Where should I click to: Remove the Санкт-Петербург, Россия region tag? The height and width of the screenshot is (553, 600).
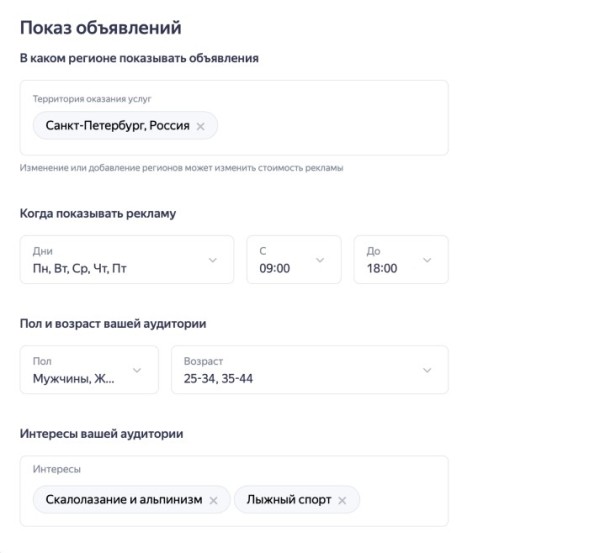(x=201, y=126)
